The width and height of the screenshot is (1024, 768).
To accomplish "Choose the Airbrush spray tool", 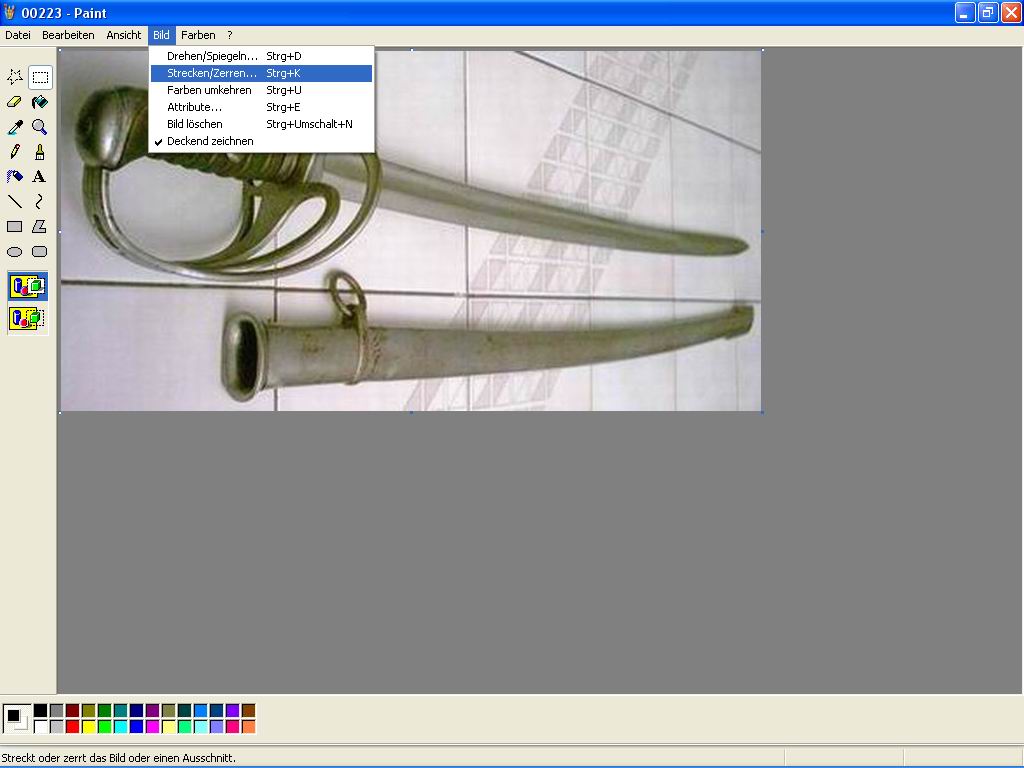I will point(15,177).
